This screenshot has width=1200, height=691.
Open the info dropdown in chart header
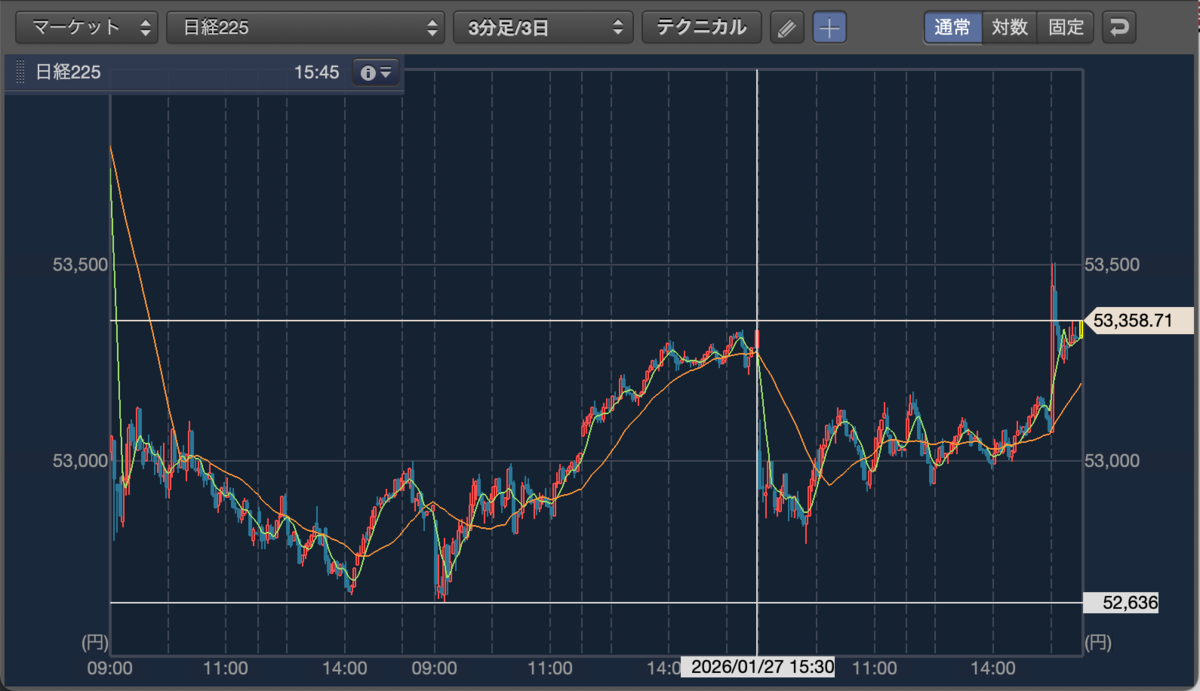[x=377, y=73]
